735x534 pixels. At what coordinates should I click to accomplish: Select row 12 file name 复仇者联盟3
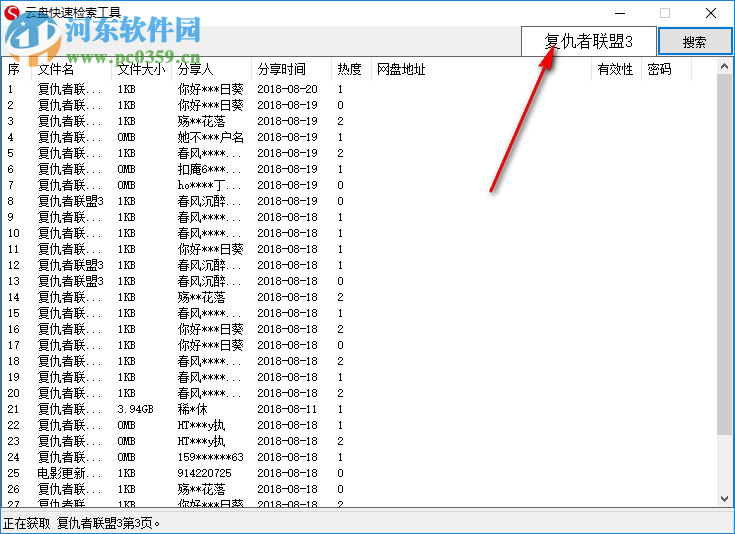tap(70, 265)
